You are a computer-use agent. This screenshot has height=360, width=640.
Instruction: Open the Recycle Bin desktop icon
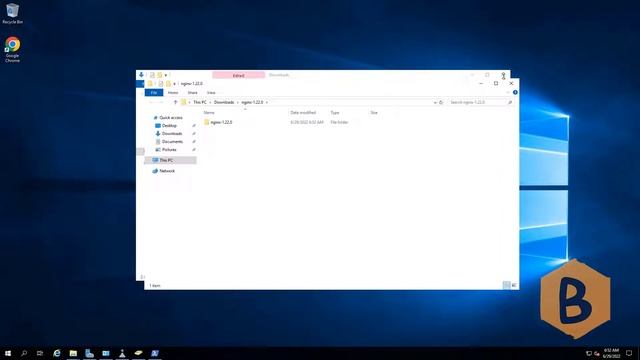tap(12, 13)
